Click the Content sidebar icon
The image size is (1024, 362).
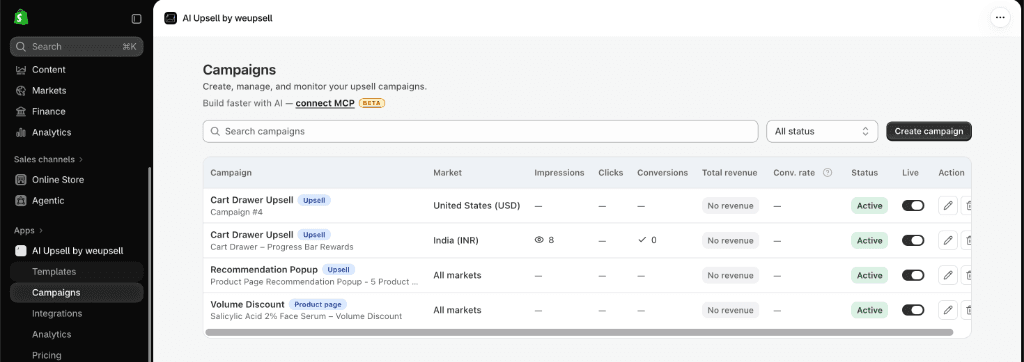21,70
